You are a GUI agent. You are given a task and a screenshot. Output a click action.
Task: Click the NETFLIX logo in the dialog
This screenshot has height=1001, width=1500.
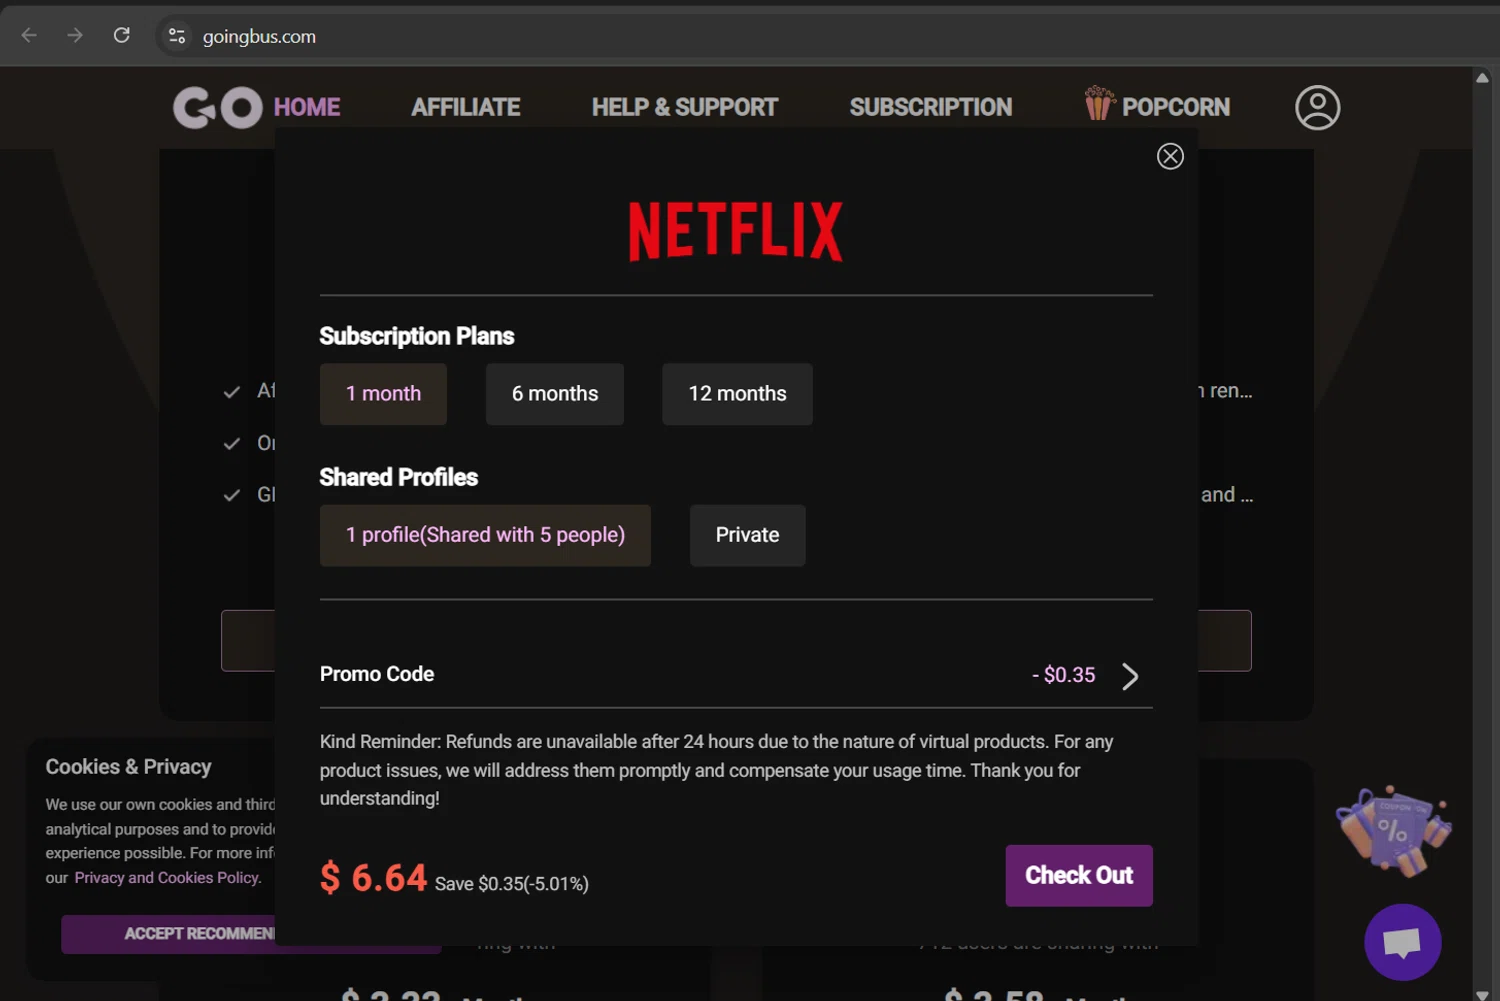point(736,231)
